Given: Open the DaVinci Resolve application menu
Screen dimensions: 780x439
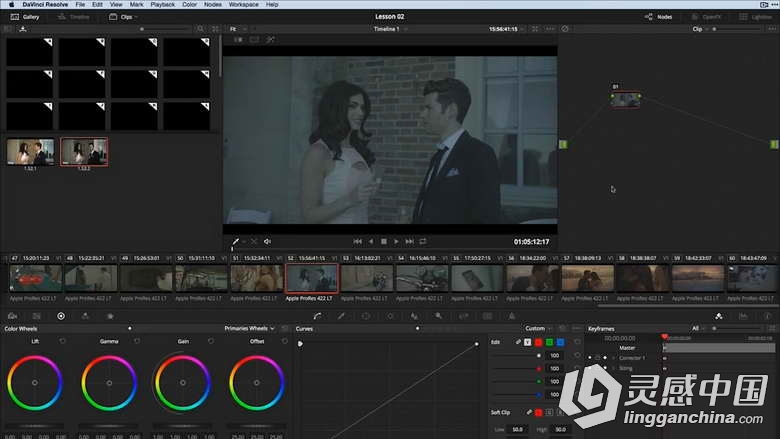Looking at the screenshot, I should (x=45, y=4).
